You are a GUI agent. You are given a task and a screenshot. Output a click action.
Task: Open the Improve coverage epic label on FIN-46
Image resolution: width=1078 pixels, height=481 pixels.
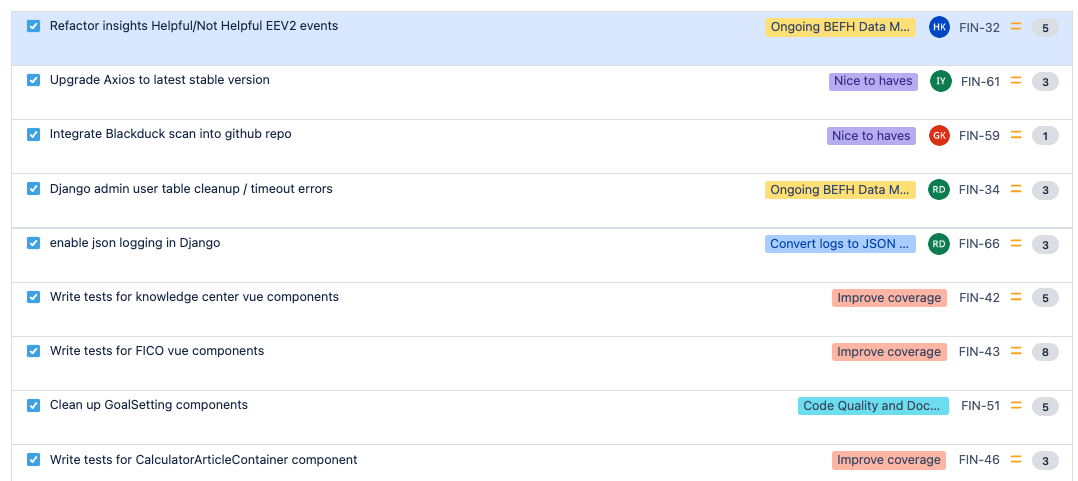tap(889, 460)
